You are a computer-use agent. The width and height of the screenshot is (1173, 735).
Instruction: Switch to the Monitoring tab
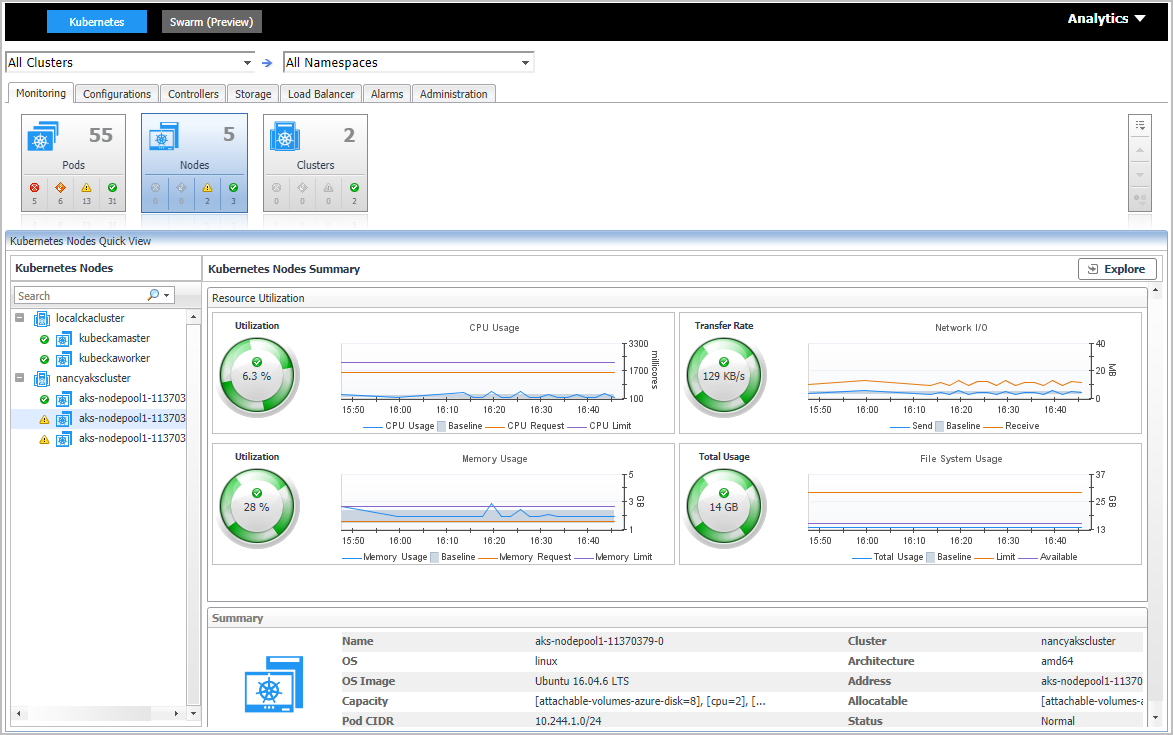(x=41, y=93)
